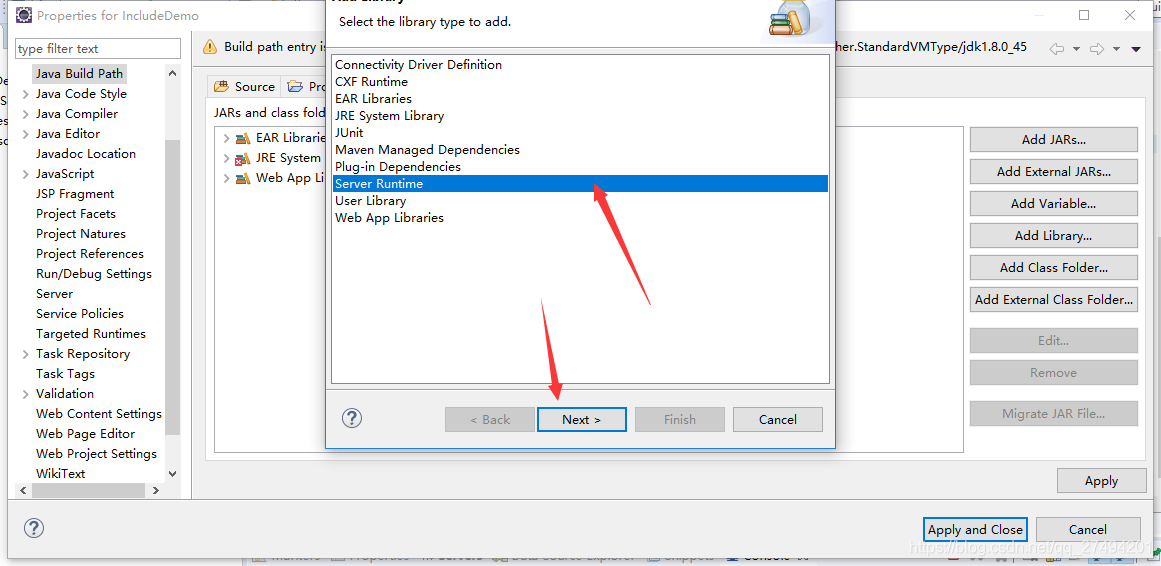Open JSP Fragment page

pyautogui.click(x=75, y=193)
